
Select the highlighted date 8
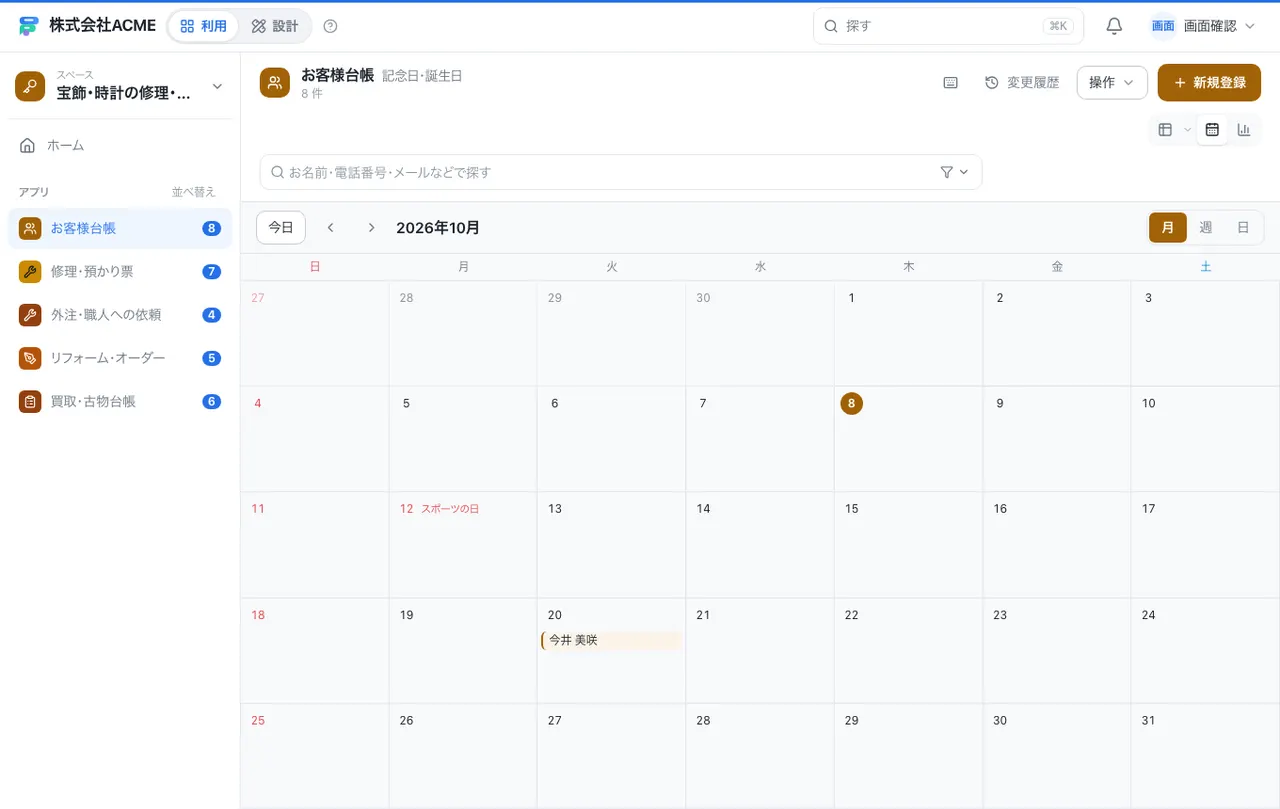(851, 403)
